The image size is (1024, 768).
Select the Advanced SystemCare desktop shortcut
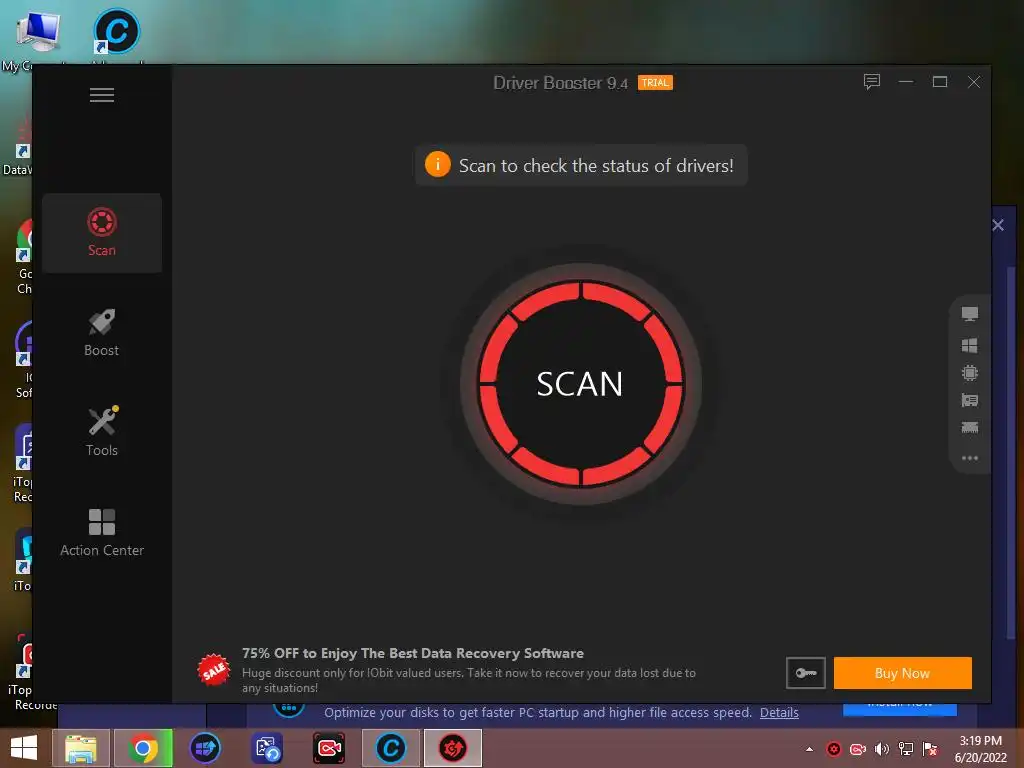coord(117,31)
